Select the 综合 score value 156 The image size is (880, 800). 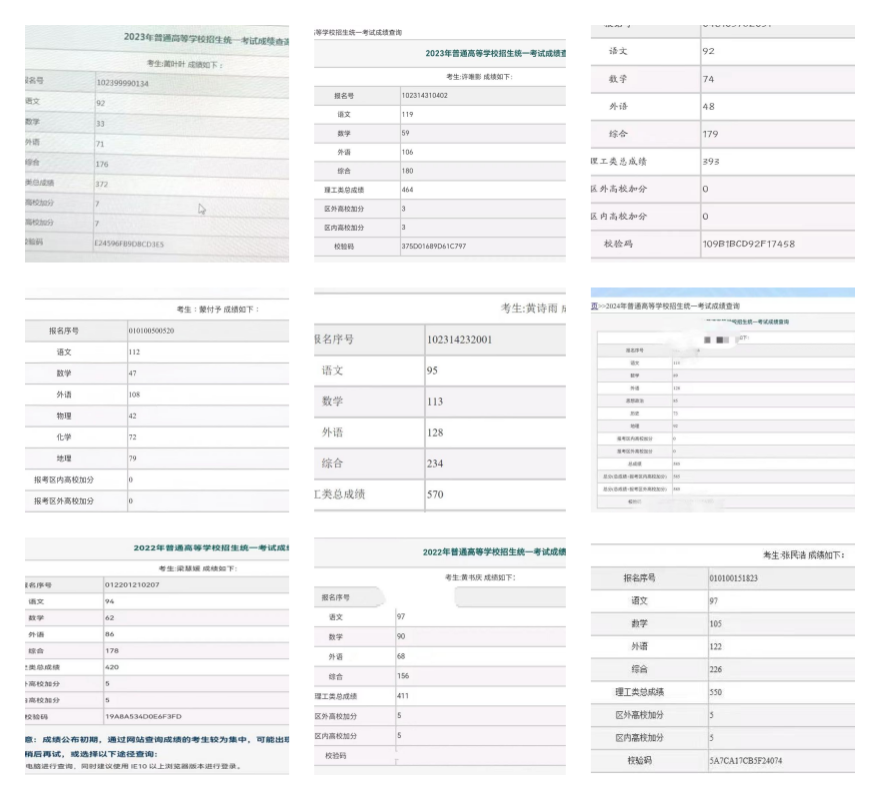pos(403,676)
